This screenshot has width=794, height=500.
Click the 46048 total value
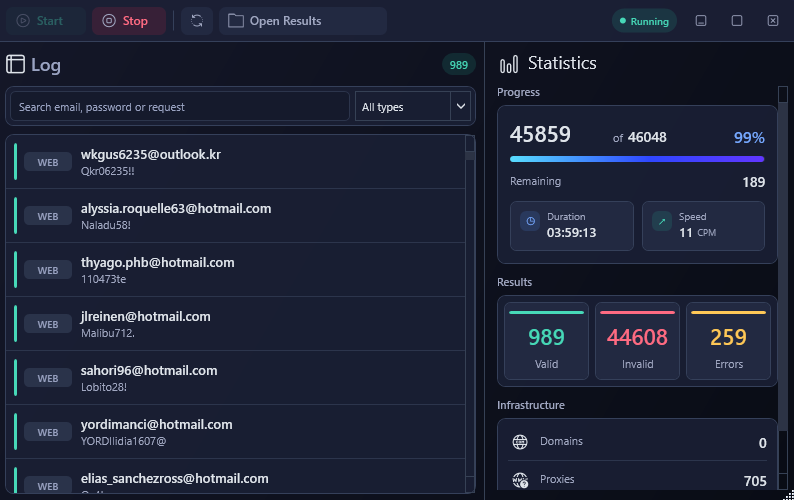647,137
